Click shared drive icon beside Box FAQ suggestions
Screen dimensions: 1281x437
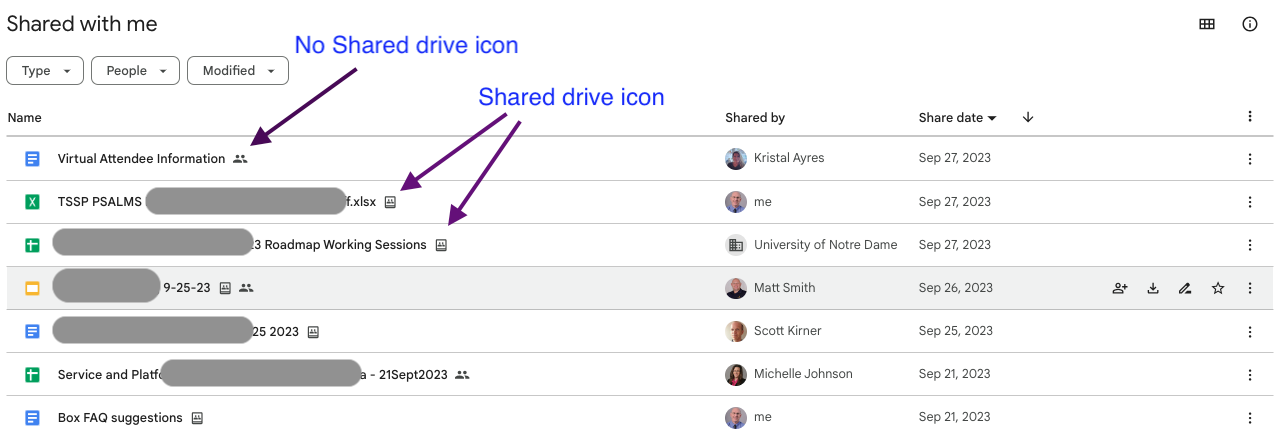click(x=197, y=418)
